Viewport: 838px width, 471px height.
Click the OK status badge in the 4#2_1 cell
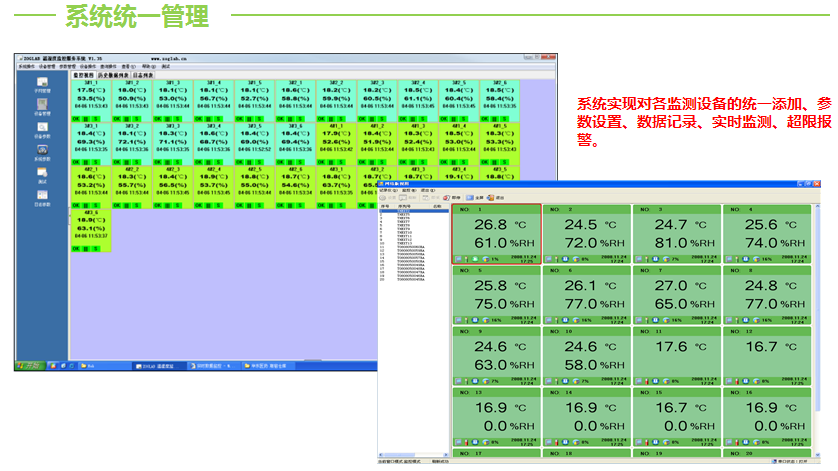coord(75,205)
